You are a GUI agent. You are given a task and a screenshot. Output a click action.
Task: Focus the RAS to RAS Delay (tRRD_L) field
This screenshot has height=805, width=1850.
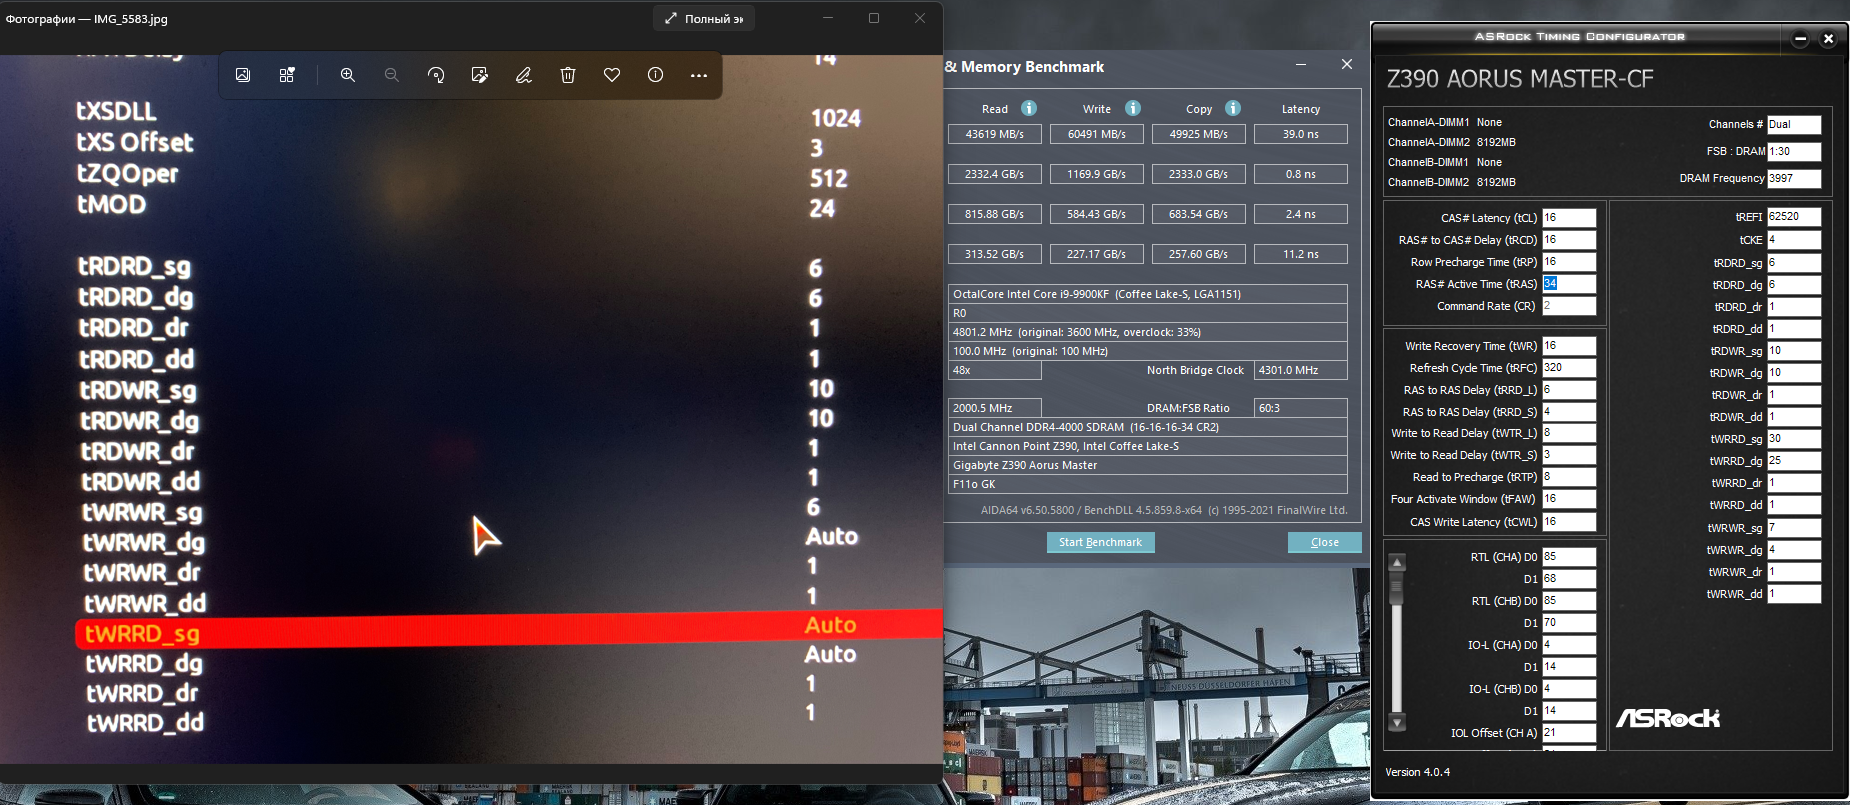tap(1569, 390)
